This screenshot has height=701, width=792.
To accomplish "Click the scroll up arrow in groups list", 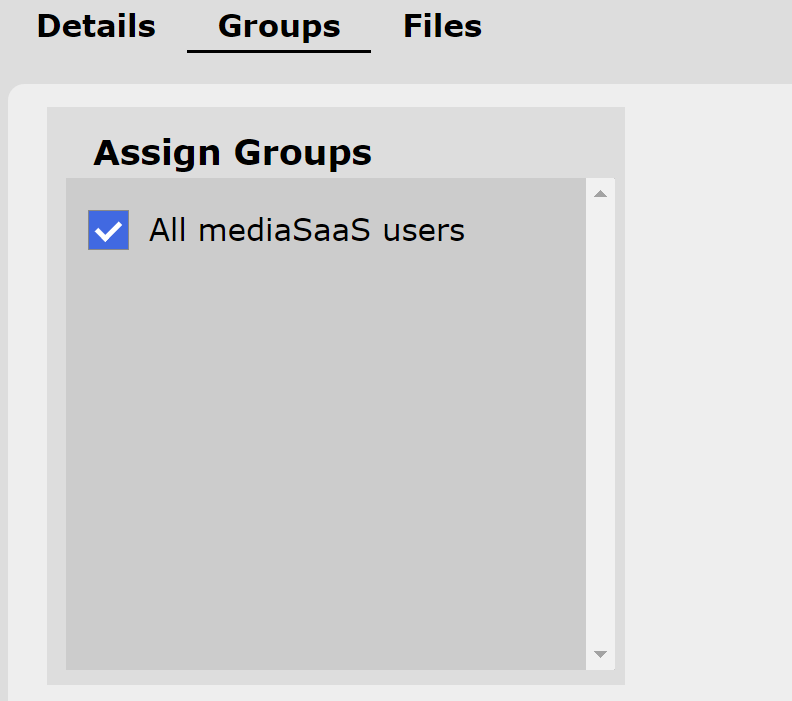I will (x=600, y=193).
